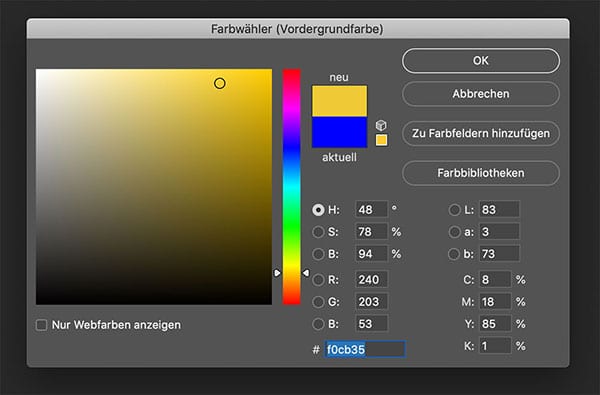The width and height of the screenshot is (600, 395).
Task: Click the hex field f0cb35
Action: click(x=365, y=349)
